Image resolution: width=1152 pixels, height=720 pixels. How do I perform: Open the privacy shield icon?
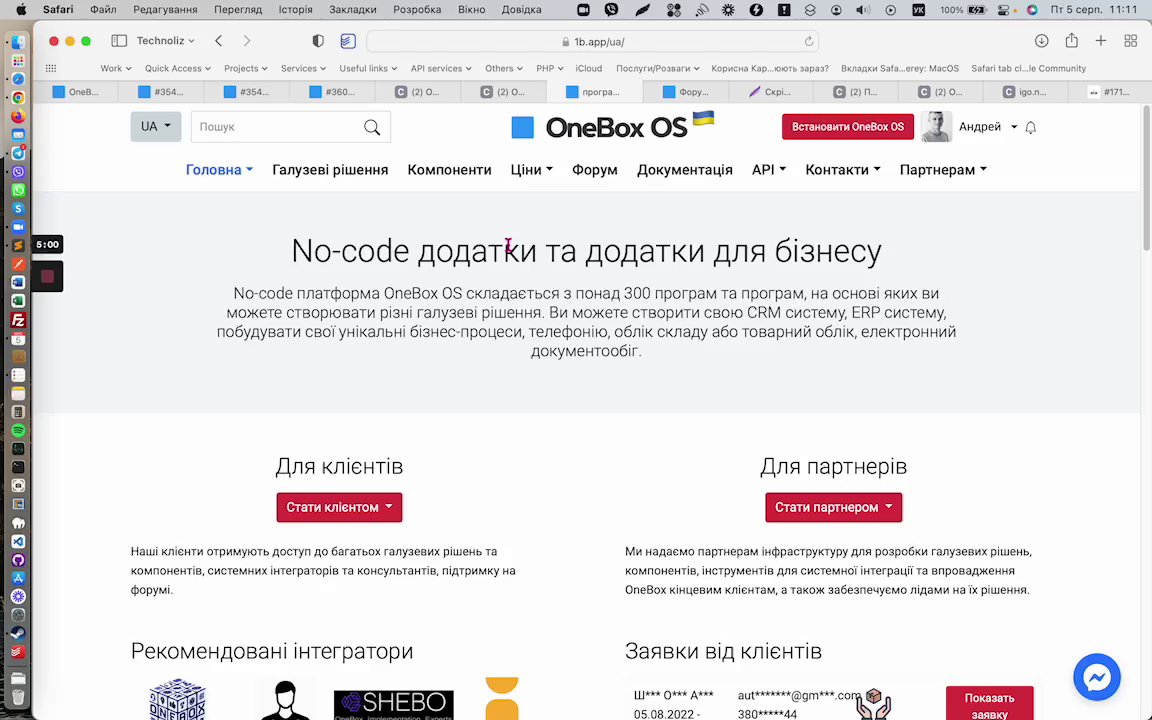coord(318,41)
